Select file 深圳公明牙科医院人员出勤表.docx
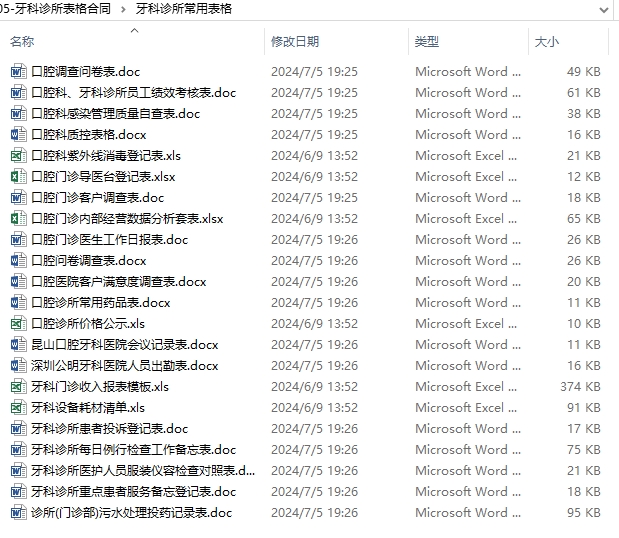 124,366
